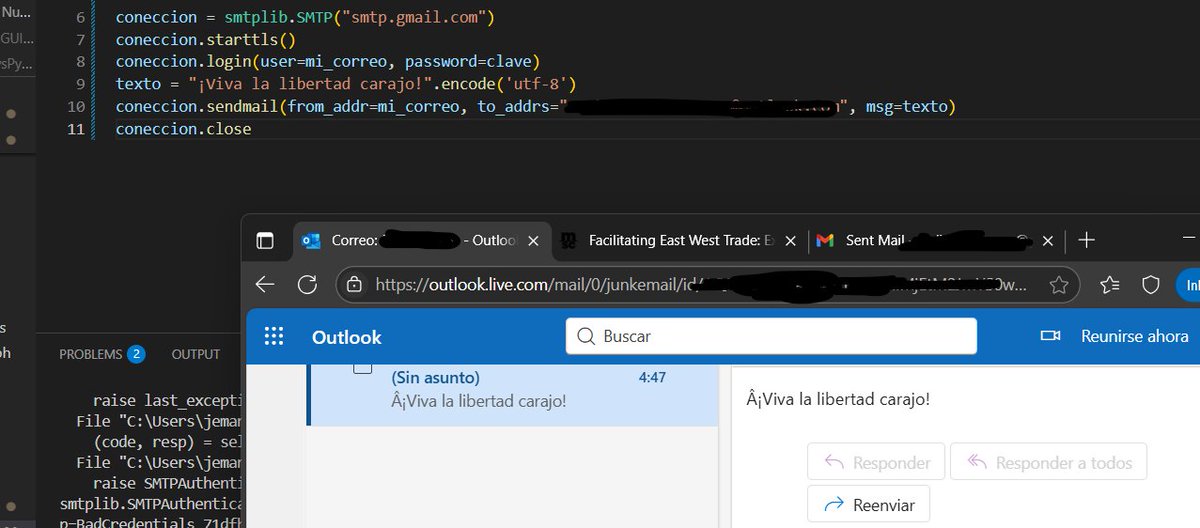The image size is (1200, 528).
Task: Tick the checkbox of the Sin asunto email
Action: [363, 368]
